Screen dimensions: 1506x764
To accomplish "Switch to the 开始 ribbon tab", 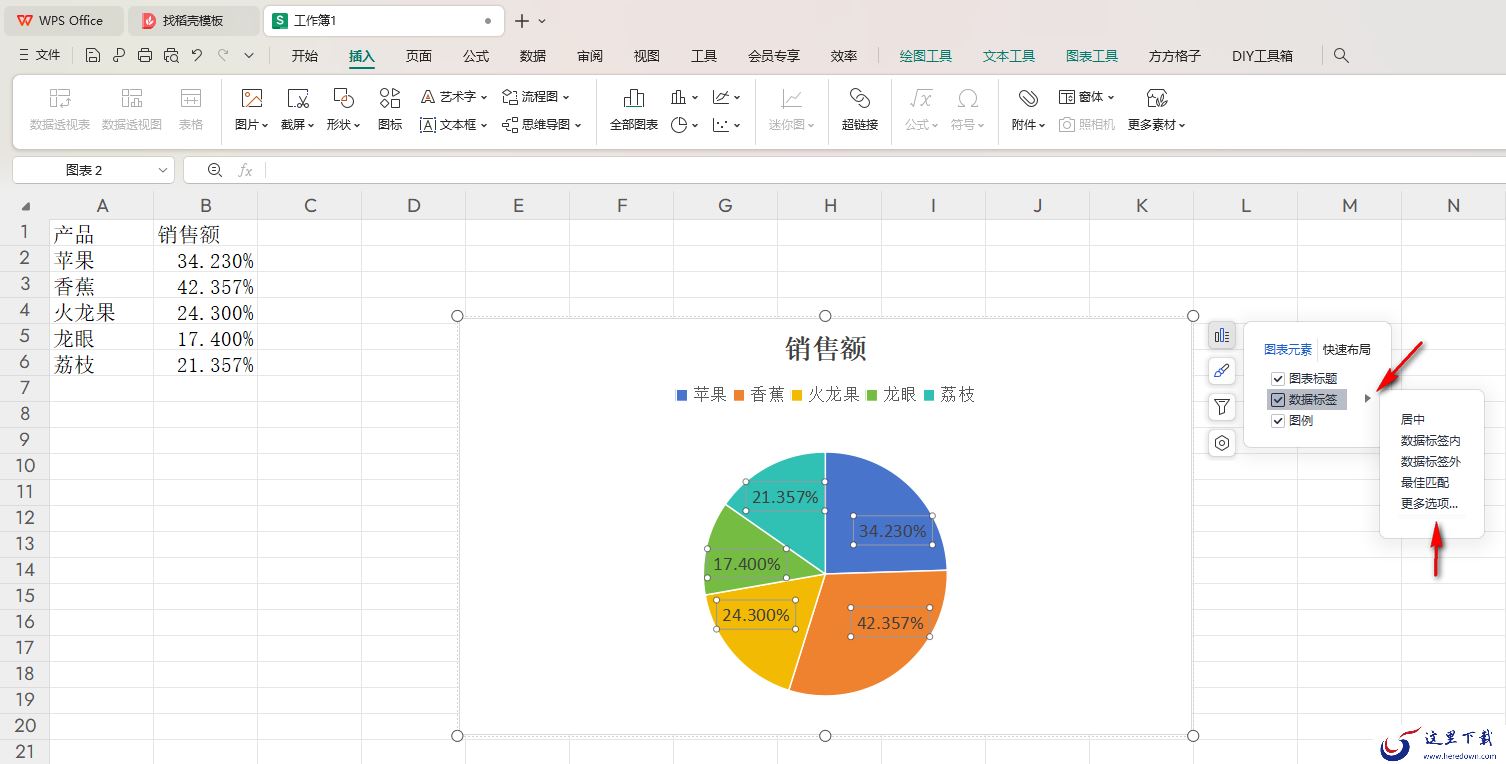I will (305, 56).
